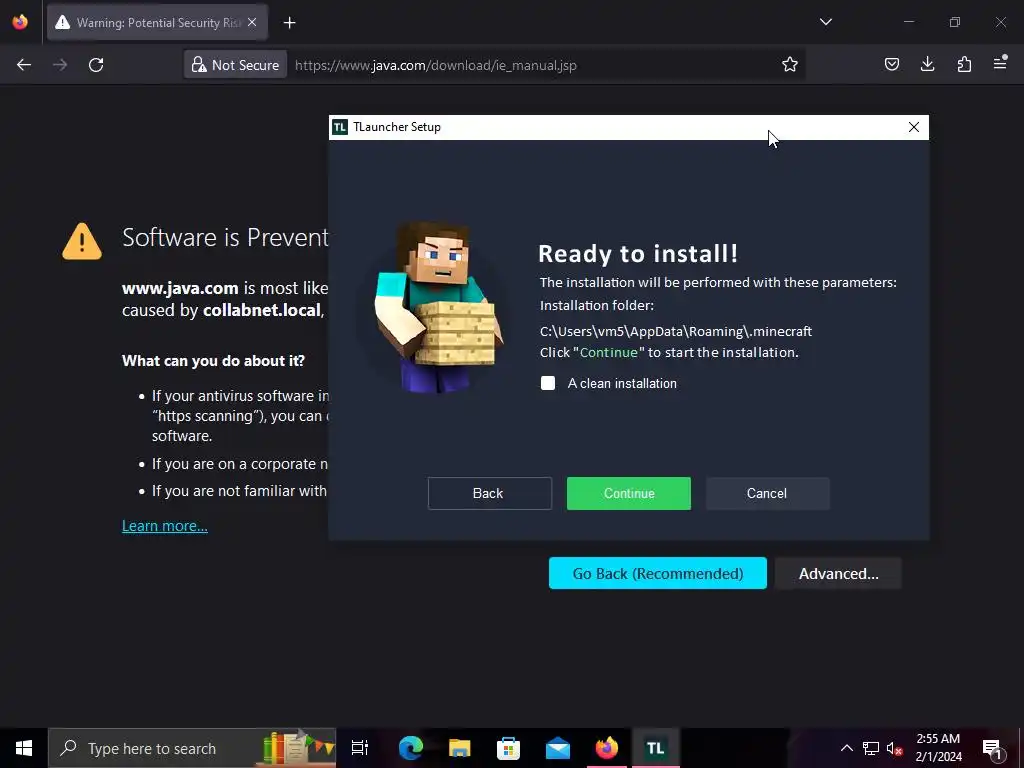Click the Firefox logo in the title bar
Screen dimensions: 1024x768
20,22
